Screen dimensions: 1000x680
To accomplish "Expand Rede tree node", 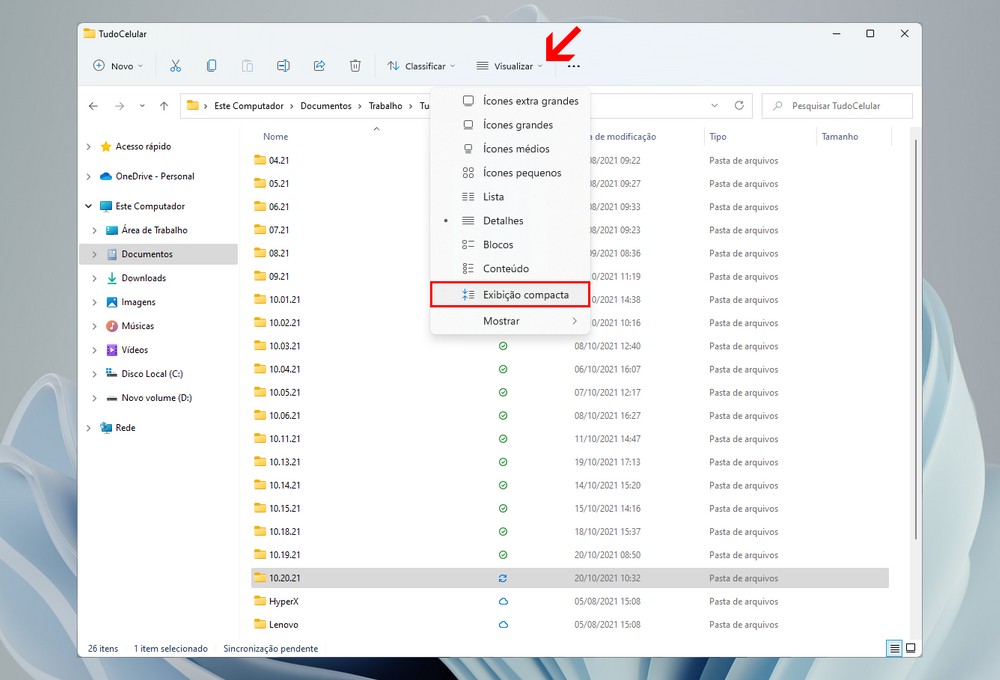I will tap(89, 428).
